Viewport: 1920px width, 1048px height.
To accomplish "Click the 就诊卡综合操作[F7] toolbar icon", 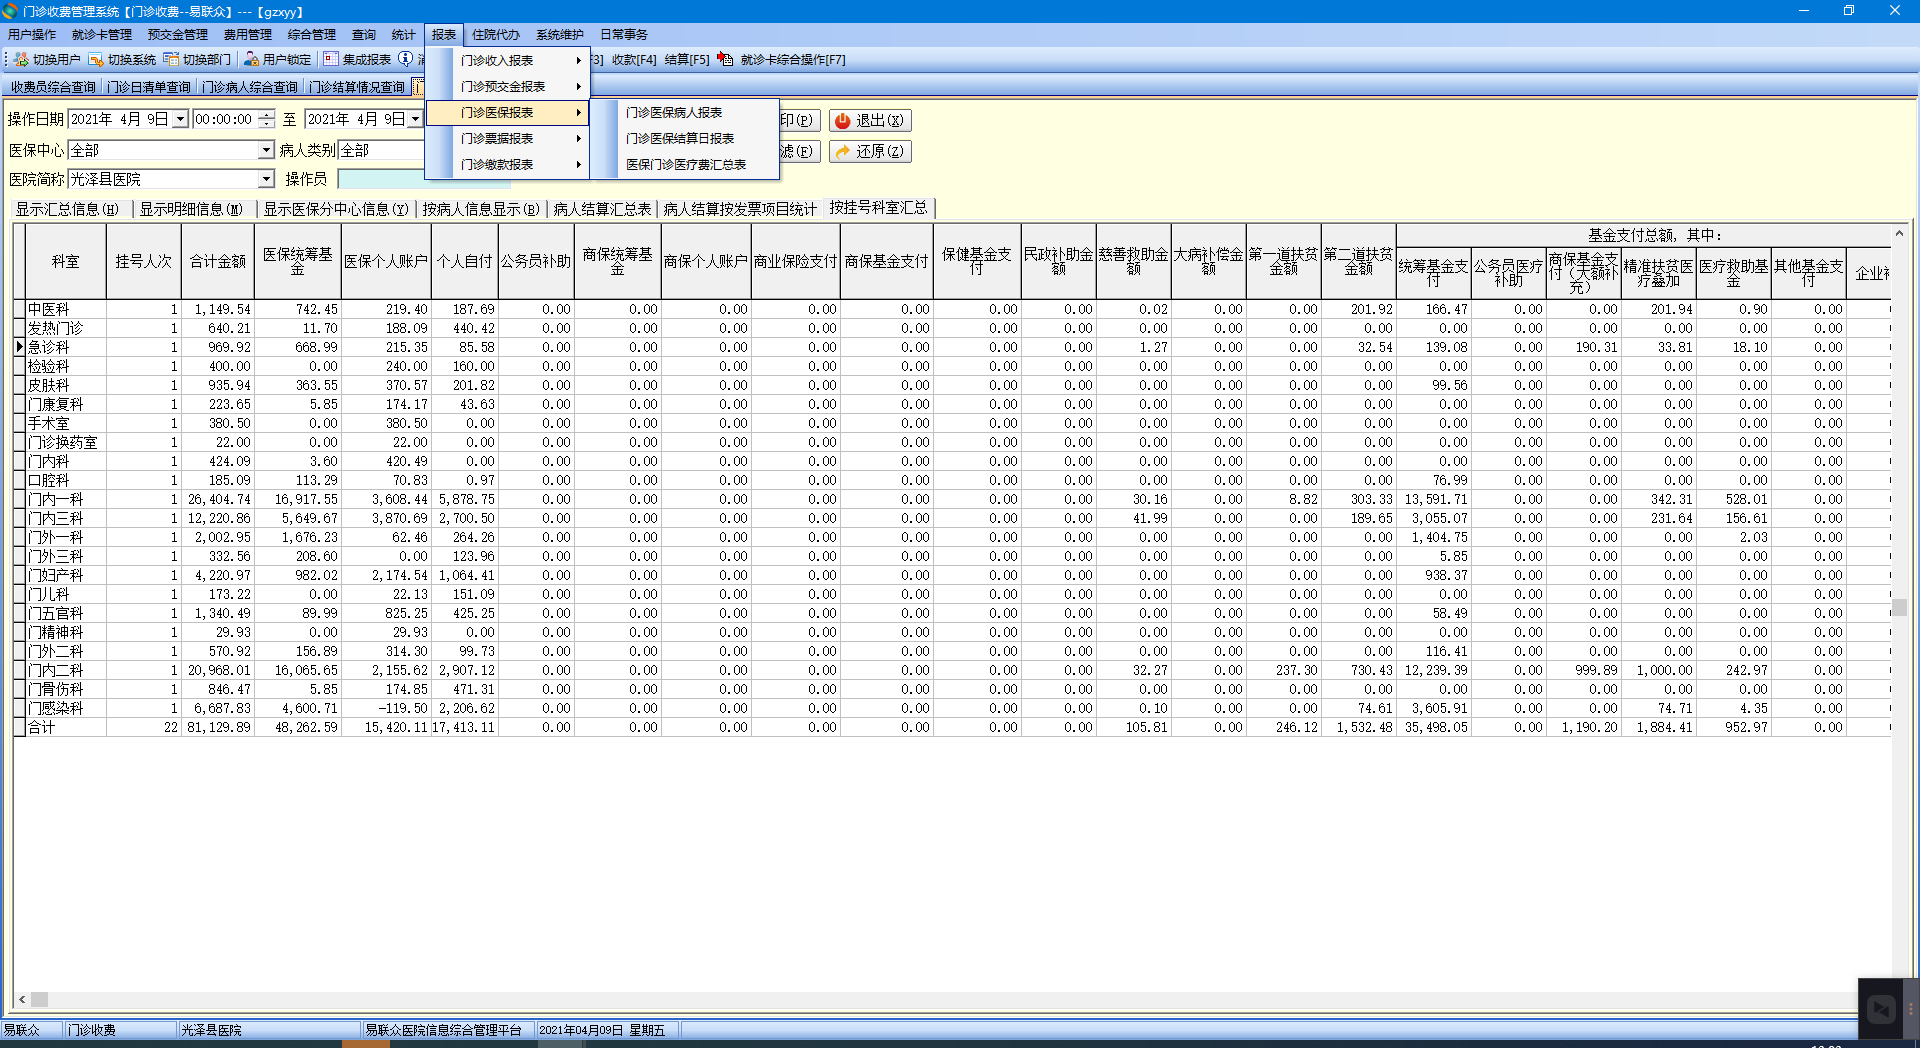I will click(725, 60).
